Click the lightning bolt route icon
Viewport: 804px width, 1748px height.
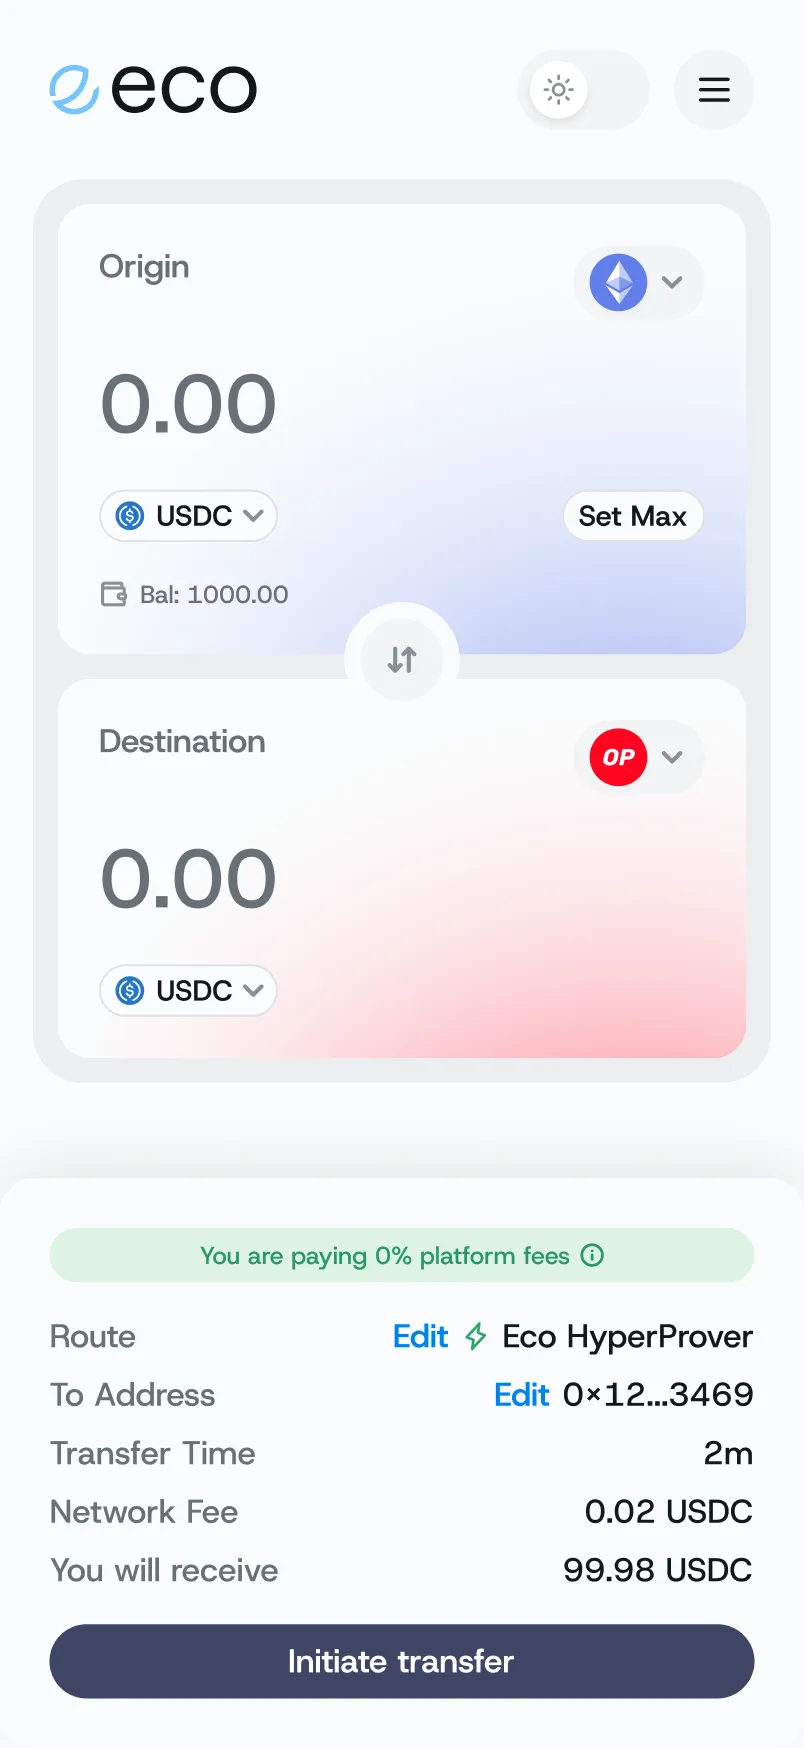(x=476, y=1337)
